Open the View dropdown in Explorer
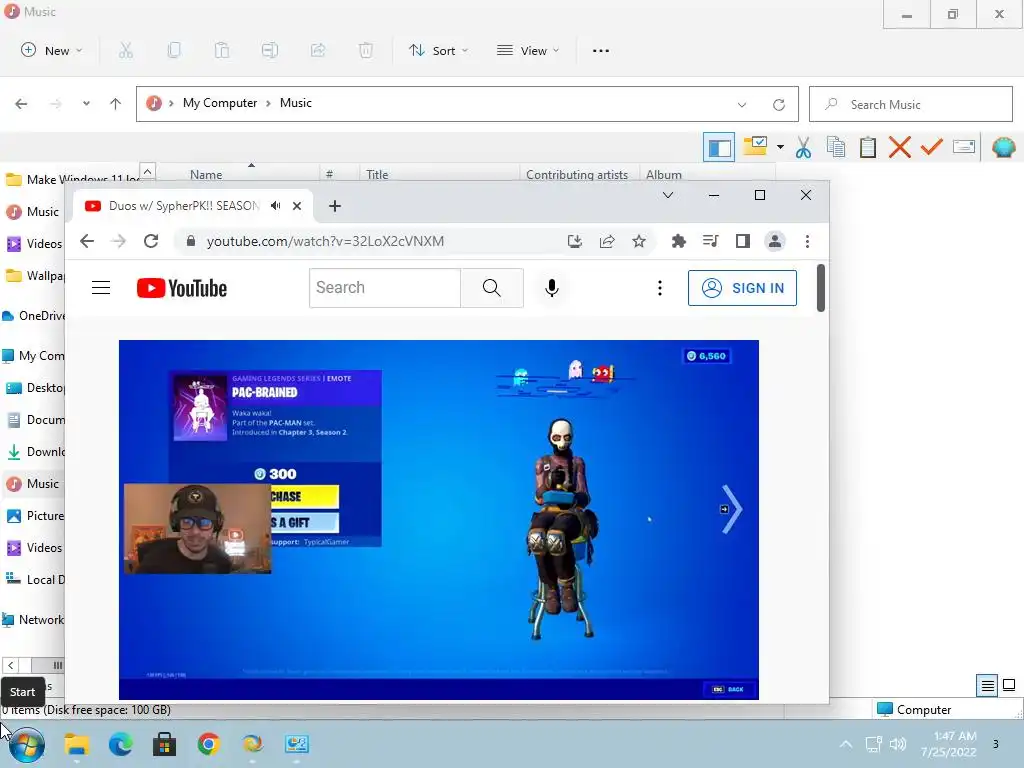 [x=528, y=50]
